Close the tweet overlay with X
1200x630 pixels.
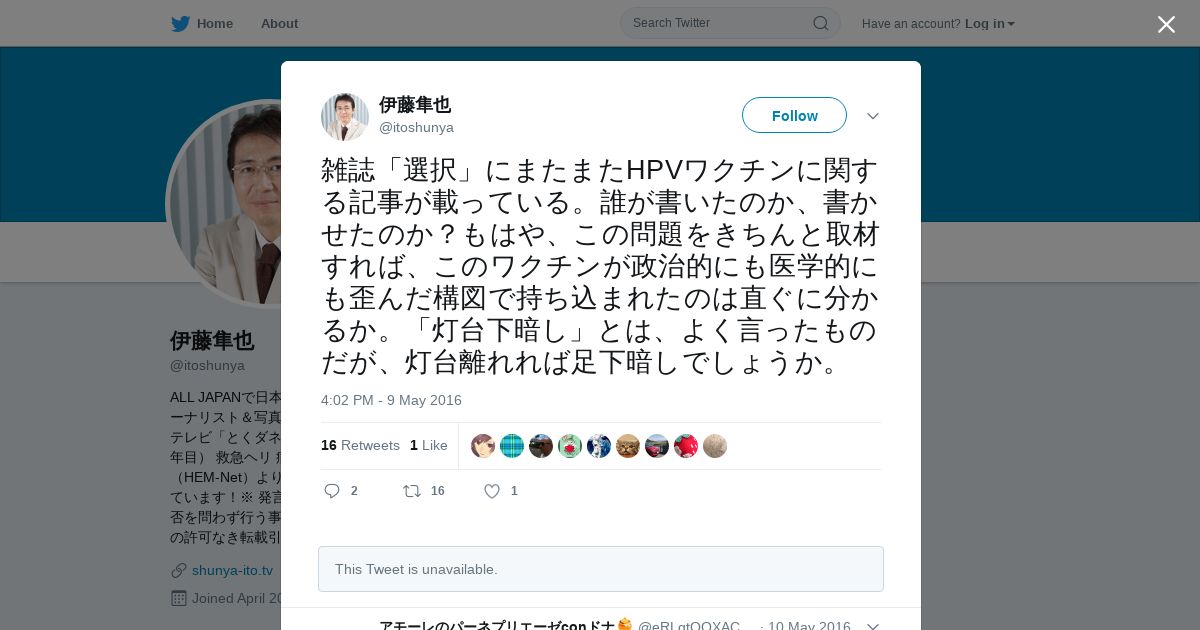pos(1166,24)
